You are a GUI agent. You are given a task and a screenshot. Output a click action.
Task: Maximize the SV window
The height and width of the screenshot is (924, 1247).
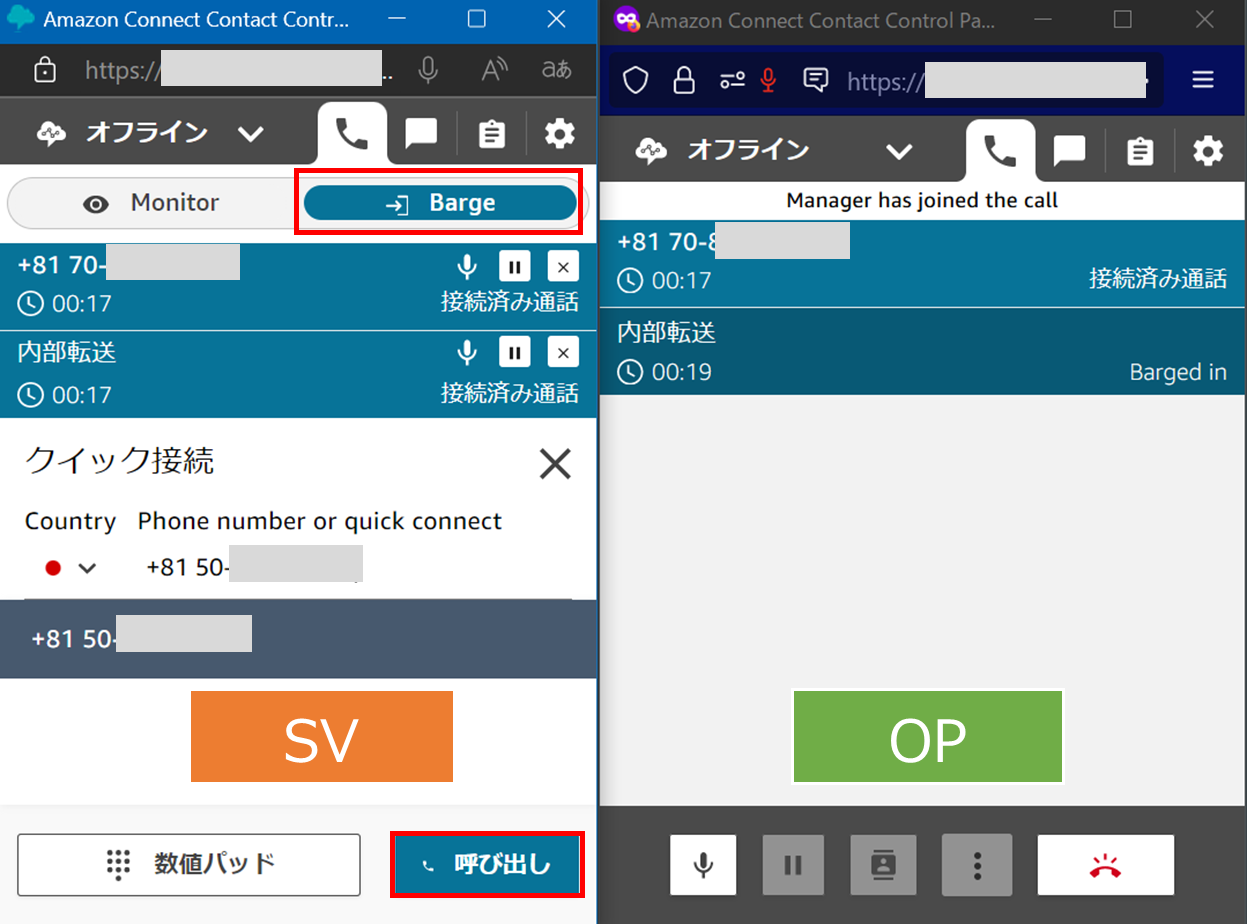coord(477,19)
